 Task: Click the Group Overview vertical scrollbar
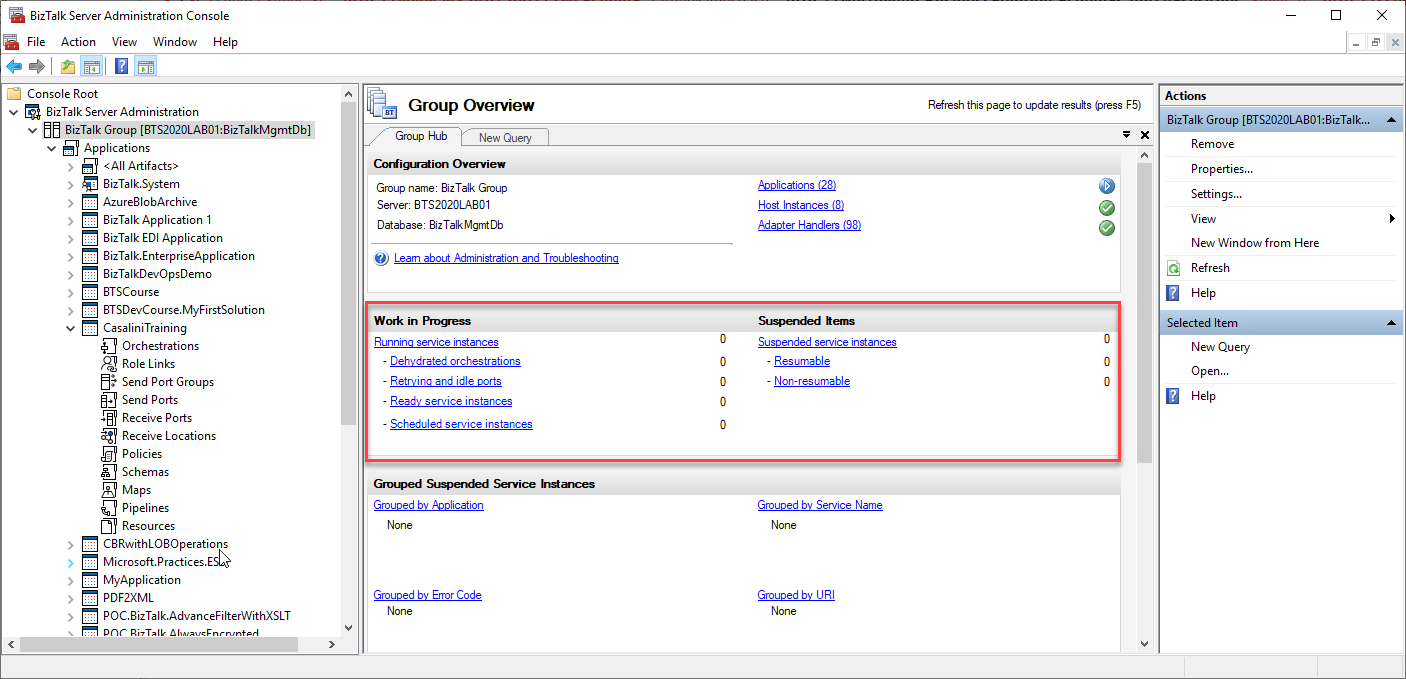click(1145, 312)
